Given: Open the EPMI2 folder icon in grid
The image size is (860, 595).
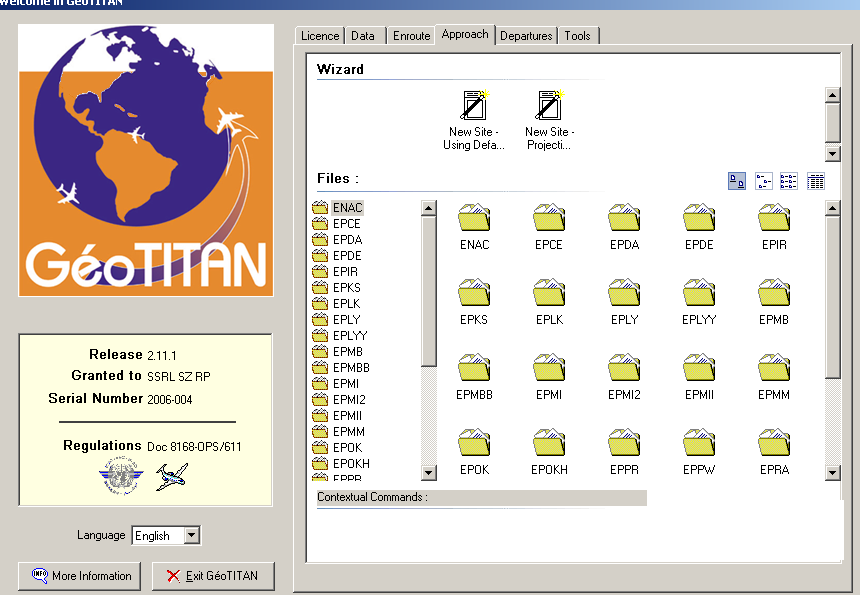Looking at the screenshot, I should 624,367.
